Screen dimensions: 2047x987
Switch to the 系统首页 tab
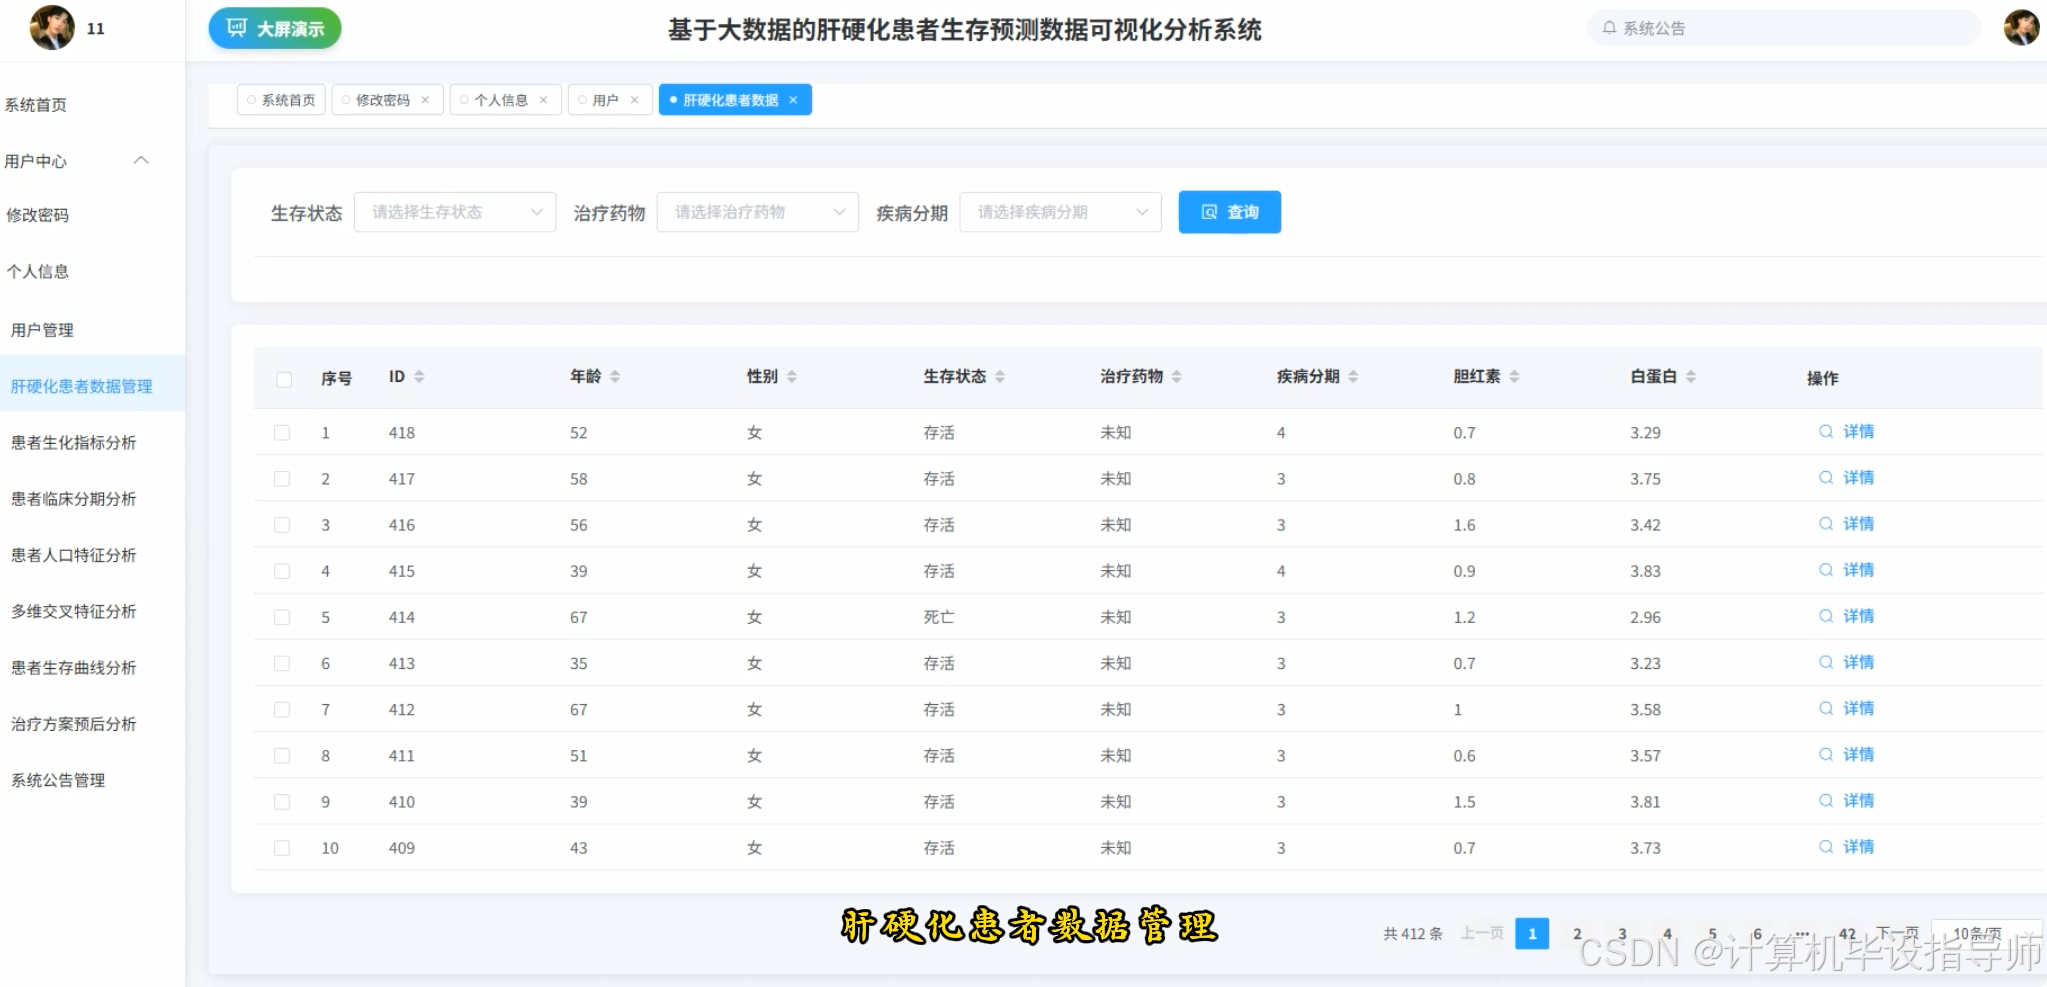click(x=281, y=99)
